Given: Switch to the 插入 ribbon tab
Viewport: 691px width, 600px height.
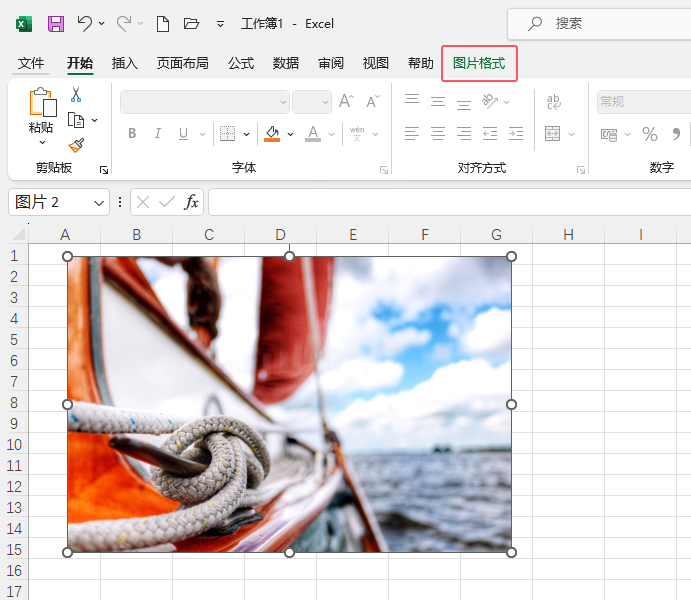Looking at the screenshot, I should pyautogui.click(x=125, y=63).
